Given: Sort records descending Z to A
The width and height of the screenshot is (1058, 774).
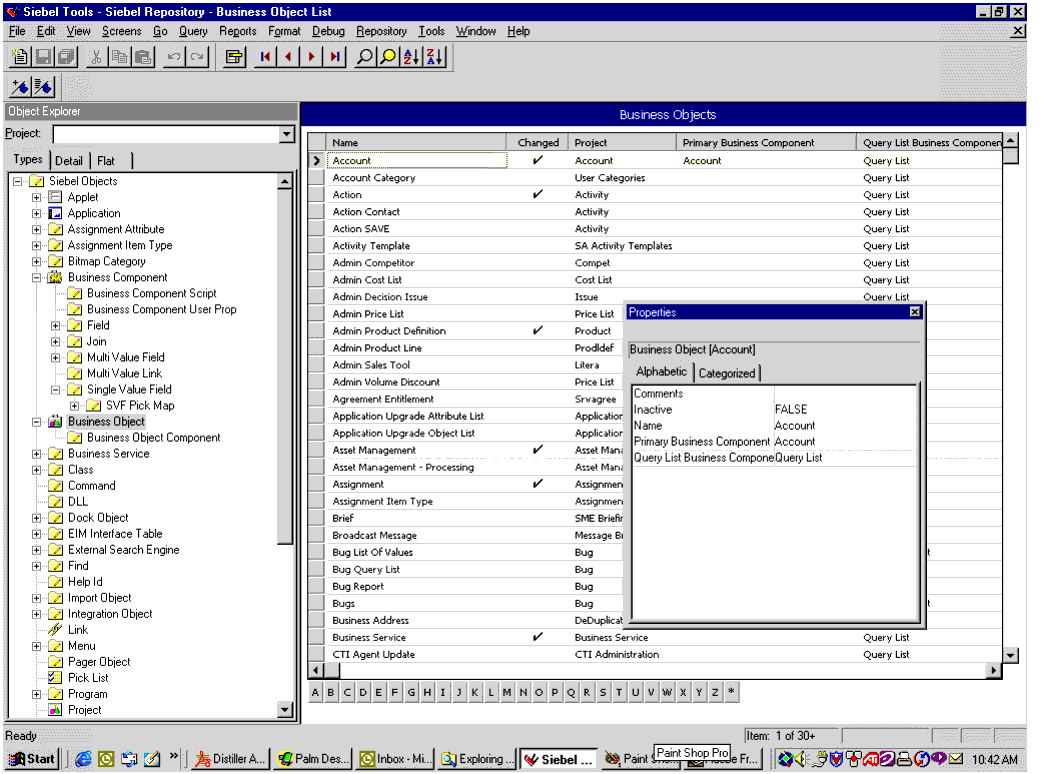Looking at the screenshot, I should (x=435, y=57).
